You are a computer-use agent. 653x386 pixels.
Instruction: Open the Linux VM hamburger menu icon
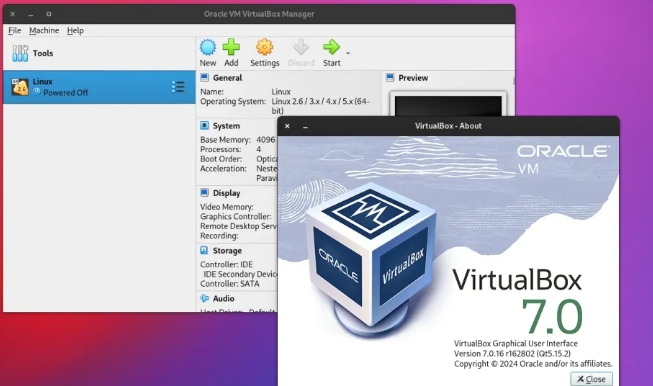[x=178, y=87]
